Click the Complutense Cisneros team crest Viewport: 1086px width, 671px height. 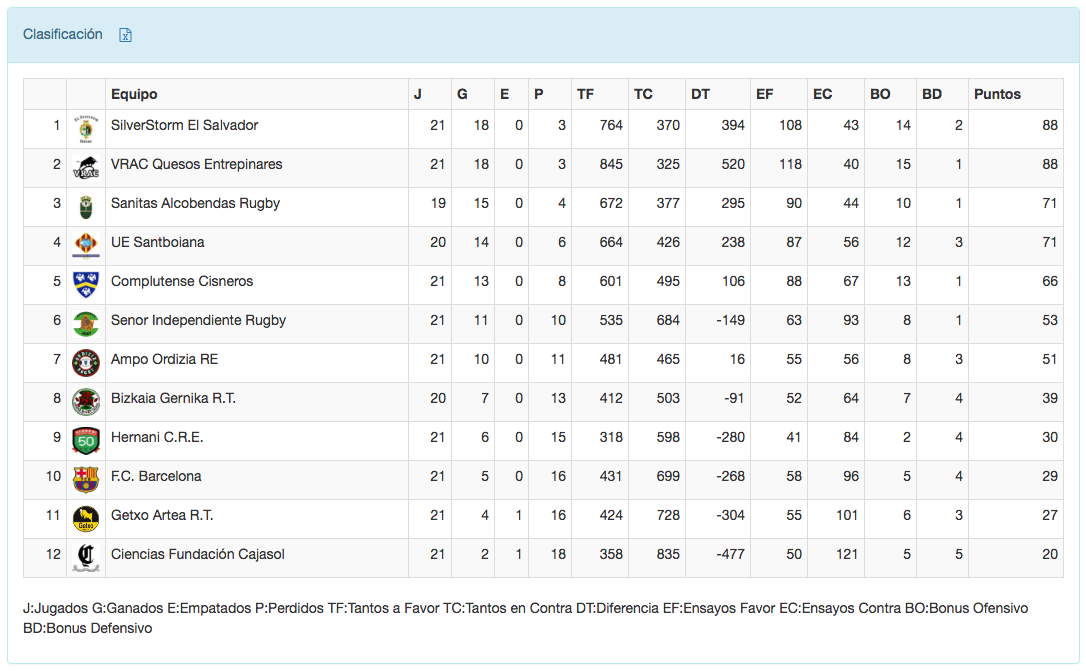(86, 285)
